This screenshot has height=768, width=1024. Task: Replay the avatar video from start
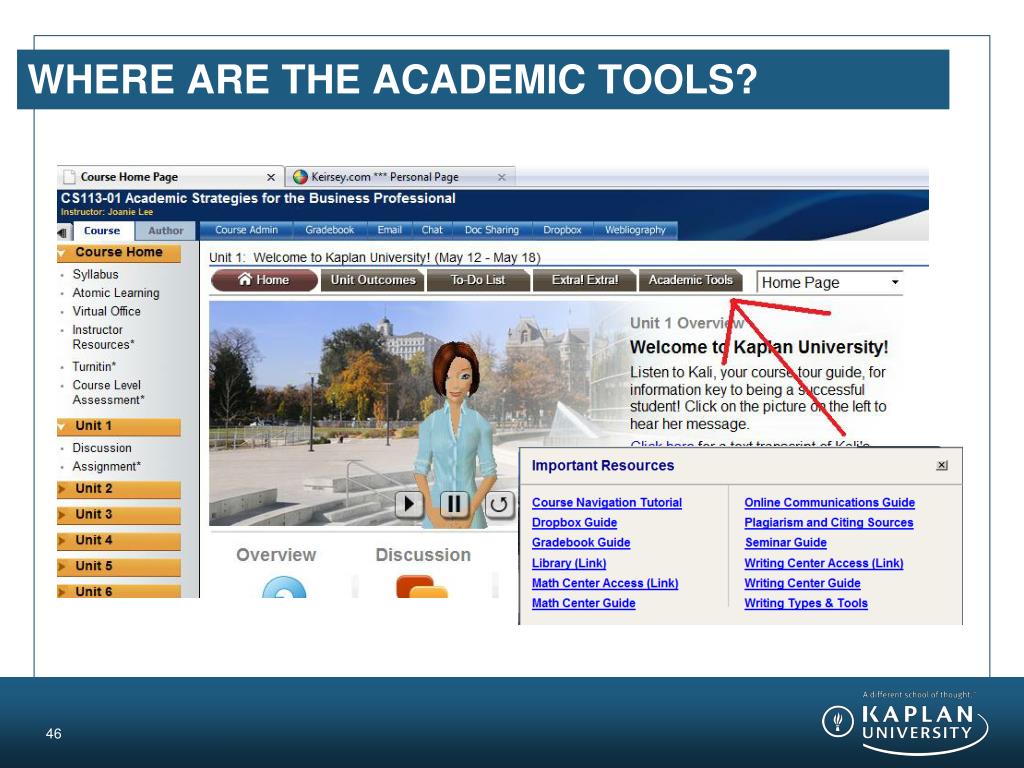pos(499,504)
